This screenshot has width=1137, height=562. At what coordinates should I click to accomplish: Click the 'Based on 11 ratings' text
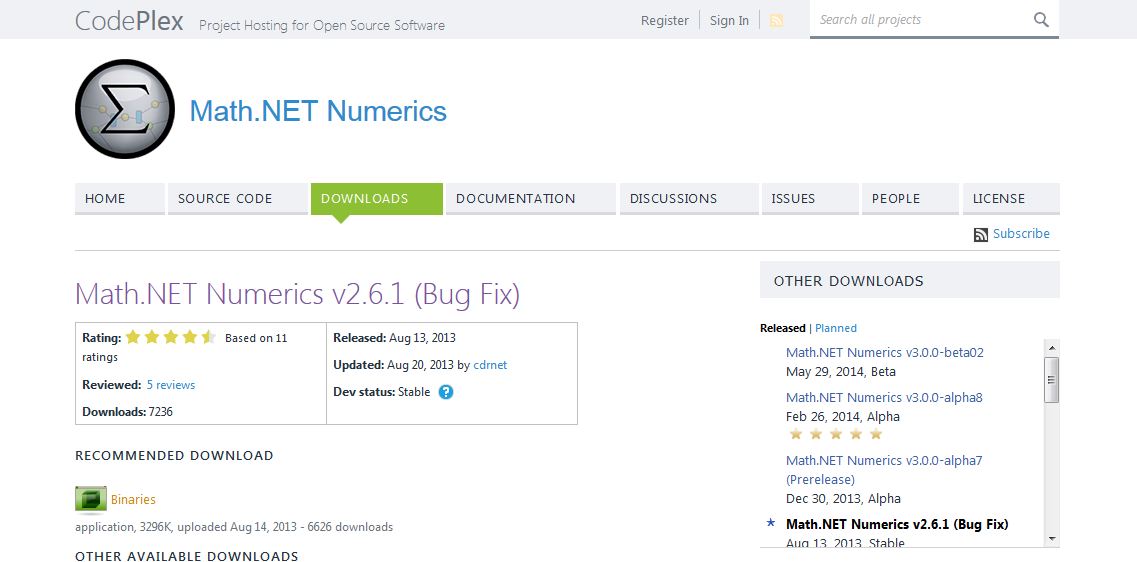[185, 347]
